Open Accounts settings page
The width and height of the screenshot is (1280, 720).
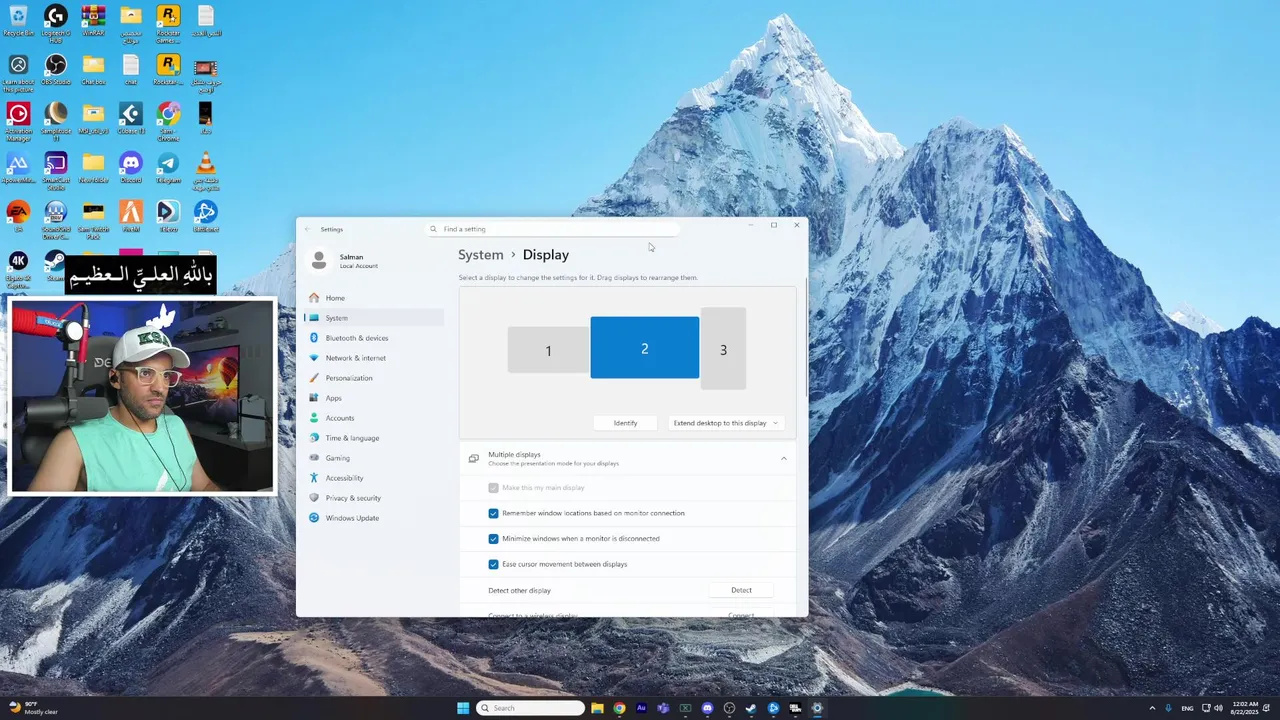click(375, 418)
